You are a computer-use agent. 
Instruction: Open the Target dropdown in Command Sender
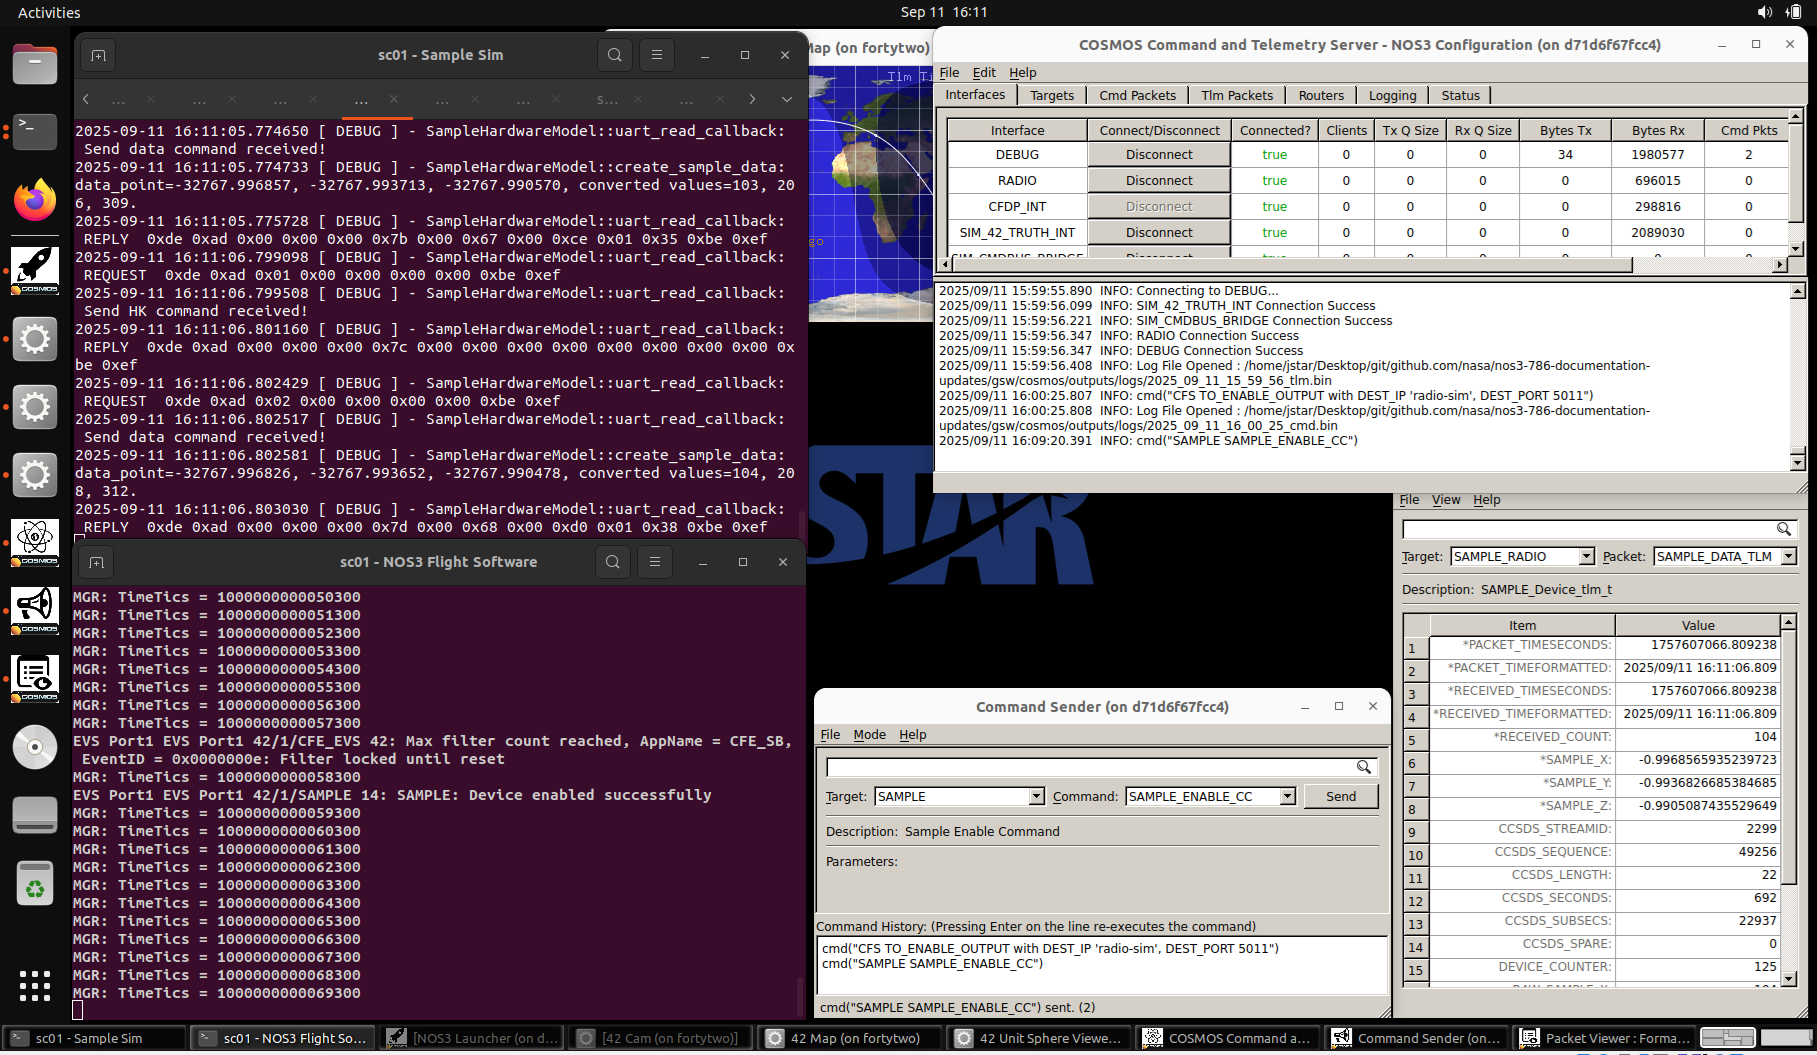(1036, 797)
